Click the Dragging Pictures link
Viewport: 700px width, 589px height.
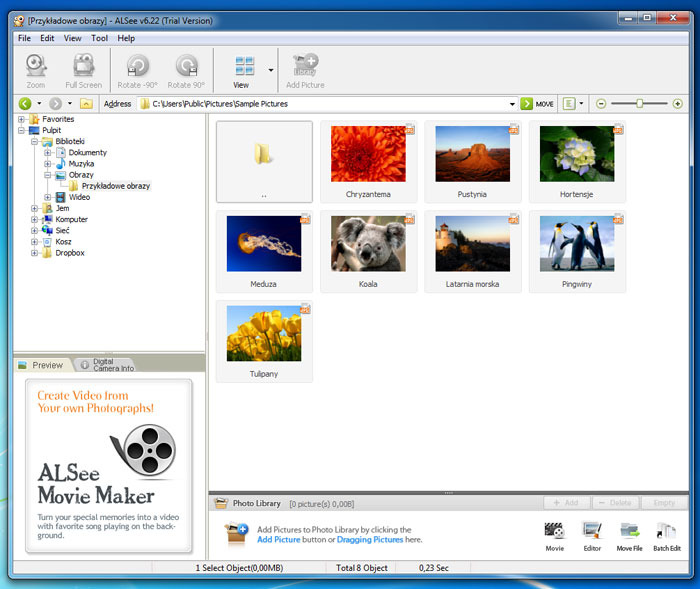[x=370, y=539]
